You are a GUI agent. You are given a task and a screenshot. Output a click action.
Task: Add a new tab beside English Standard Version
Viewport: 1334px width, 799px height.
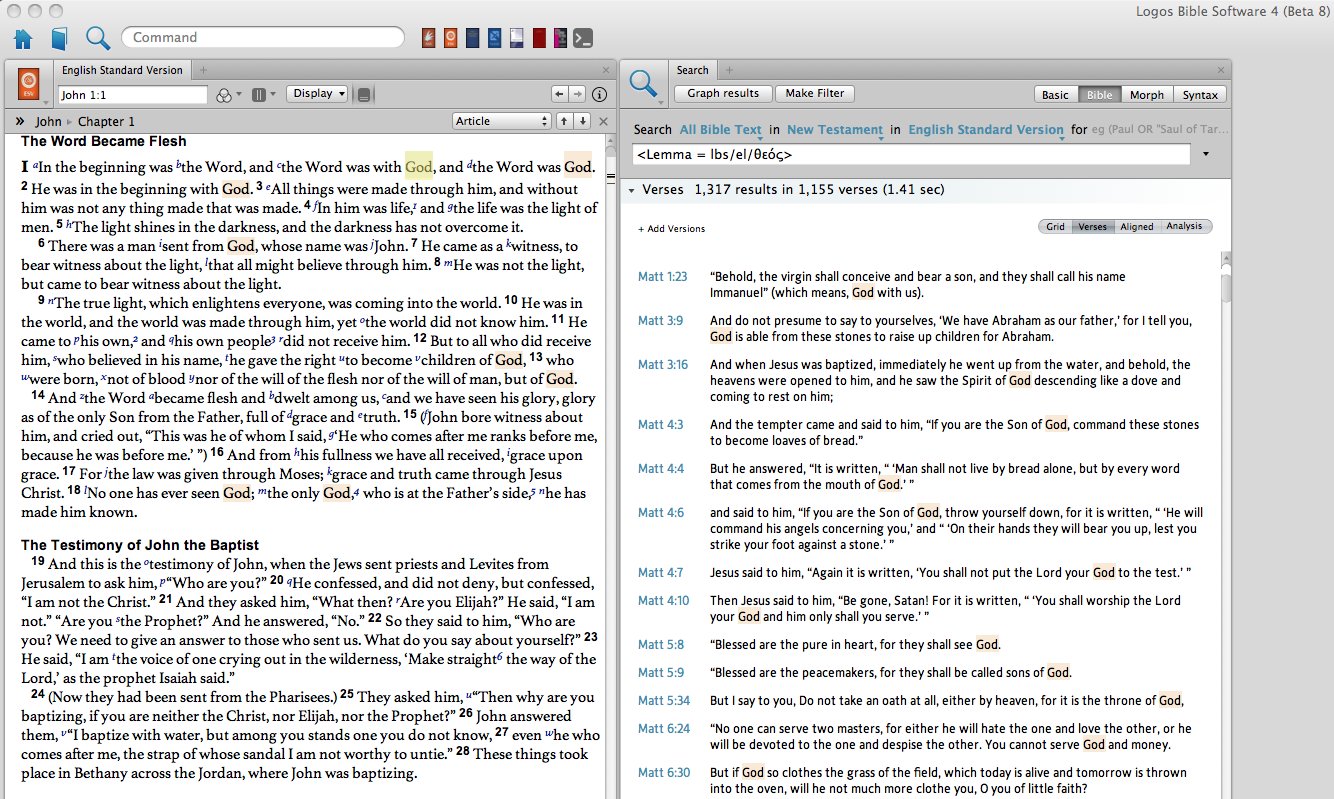203,70
